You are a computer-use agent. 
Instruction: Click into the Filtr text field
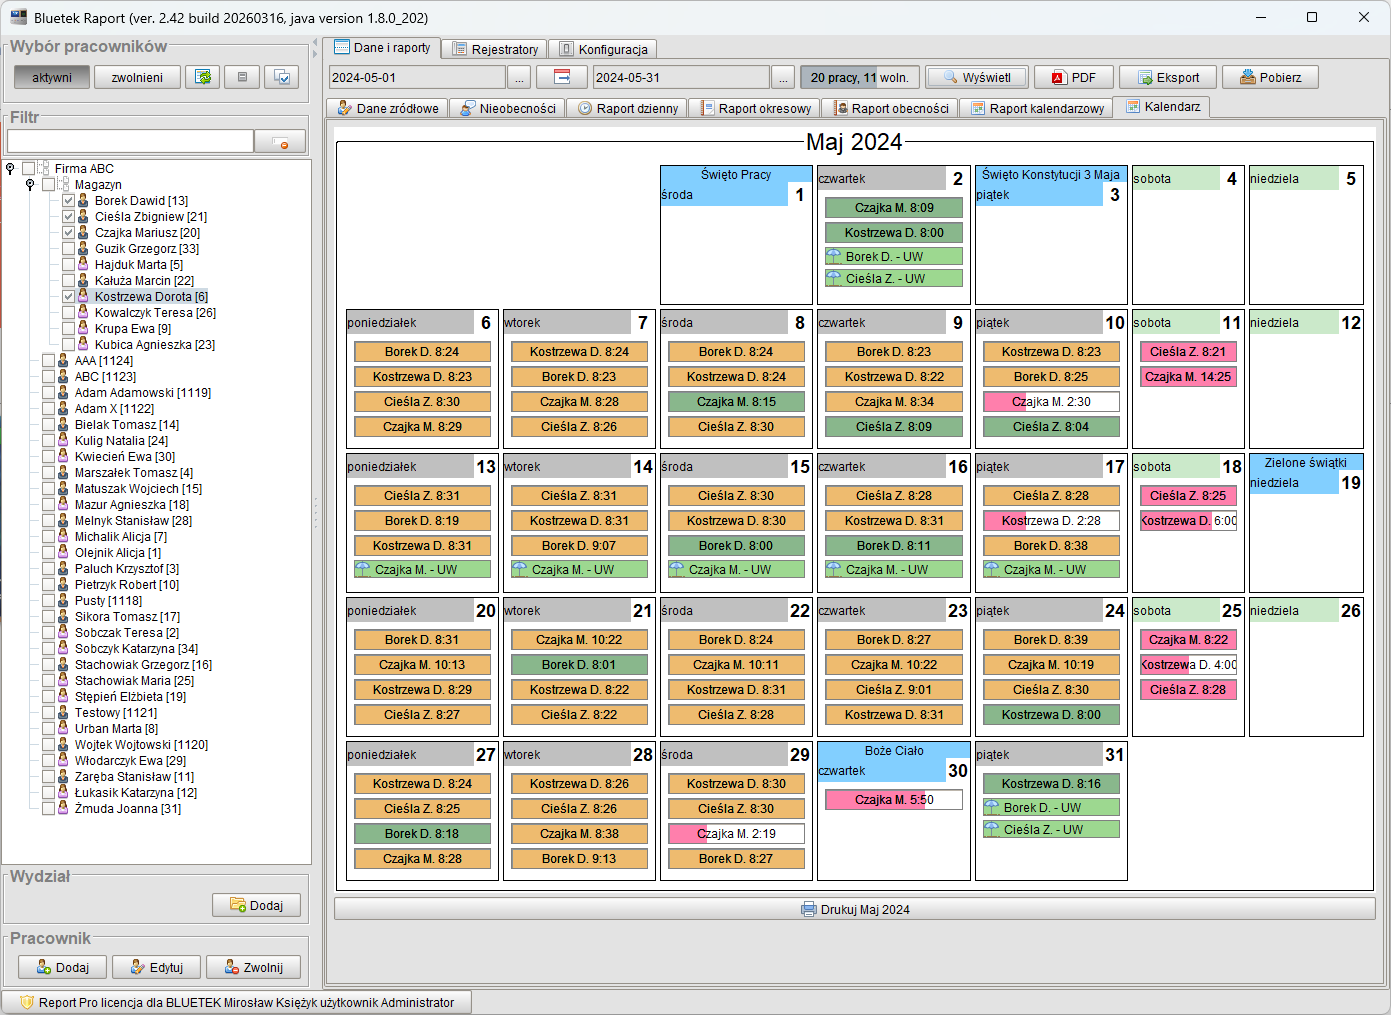point(130,141)
